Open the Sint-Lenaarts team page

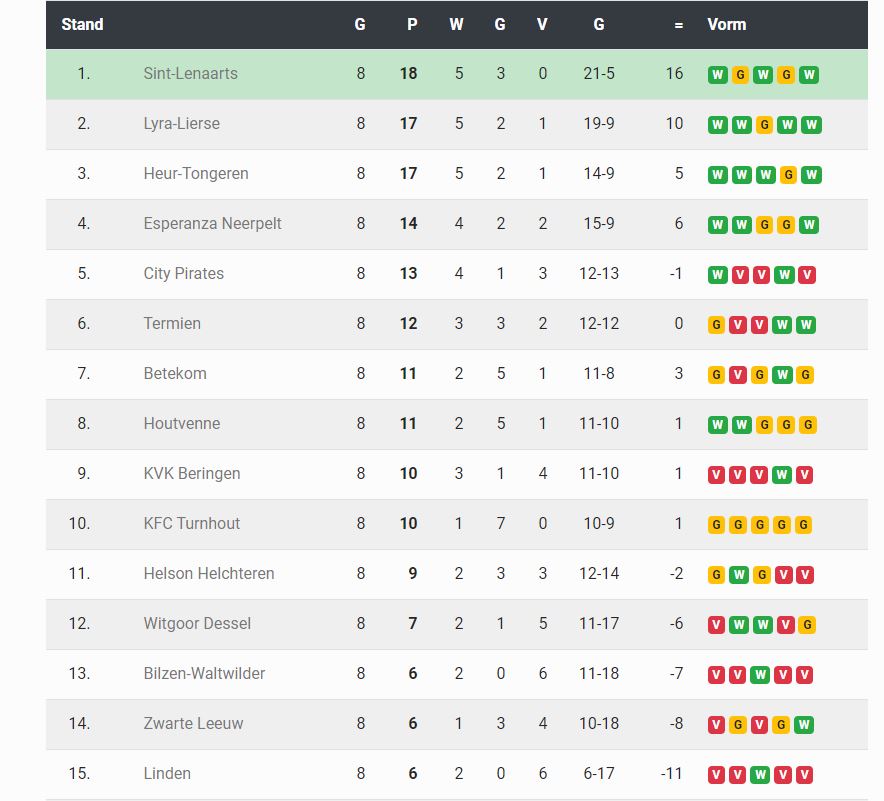[190, 73]
